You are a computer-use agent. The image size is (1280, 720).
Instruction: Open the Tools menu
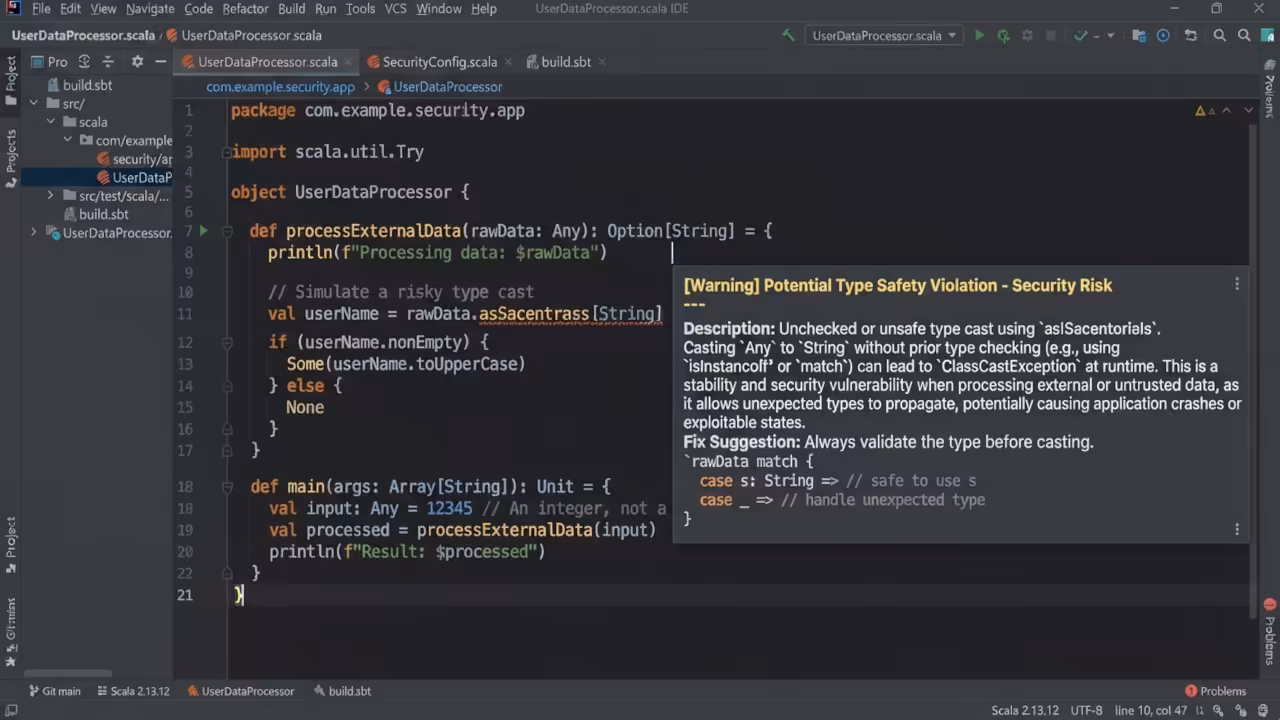(x=360, y=9)
